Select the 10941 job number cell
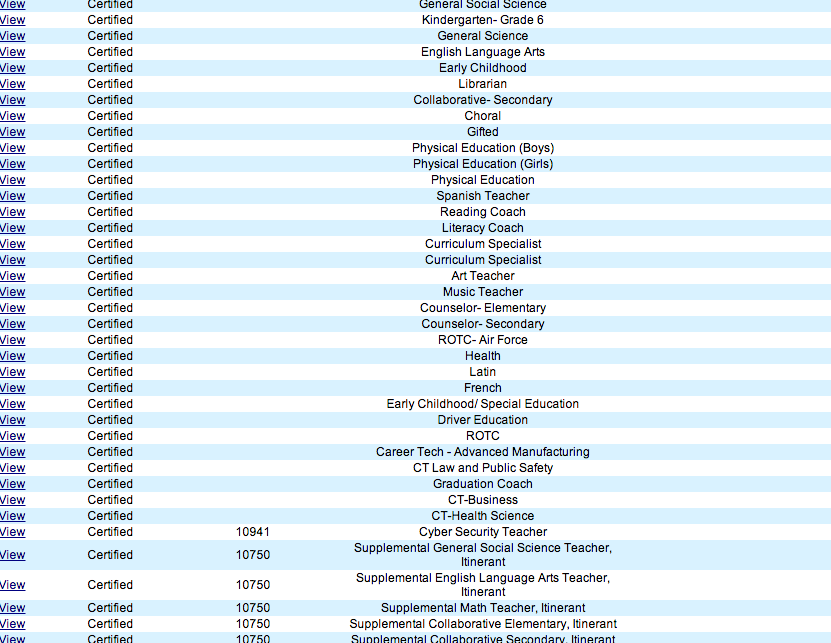831x643 pixels. 253,532
